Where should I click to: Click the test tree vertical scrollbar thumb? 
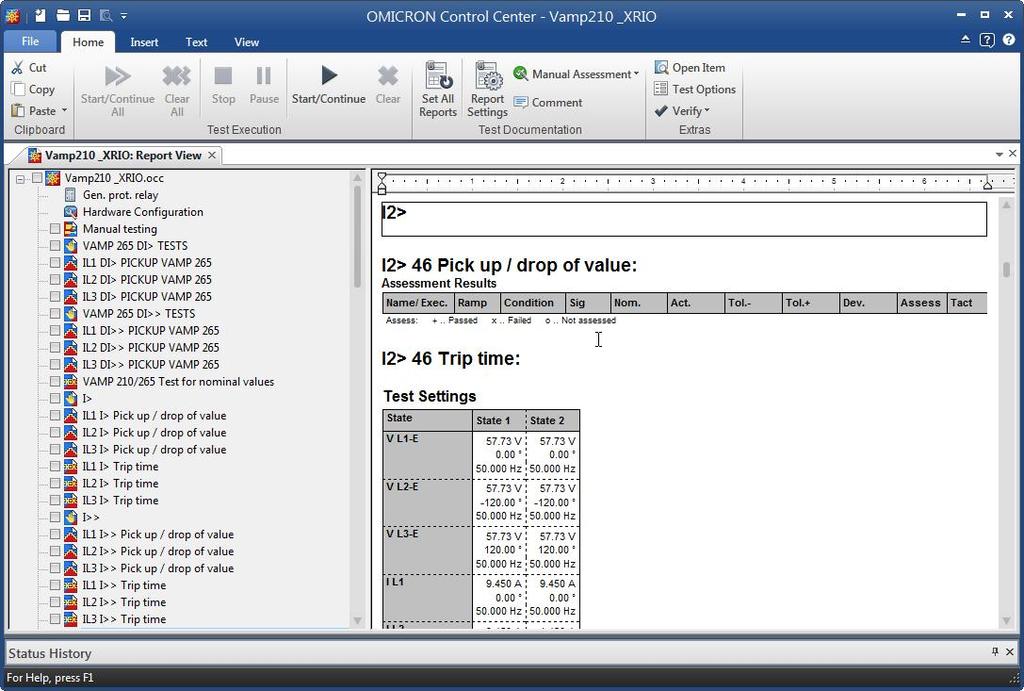[x=357, y=236]
